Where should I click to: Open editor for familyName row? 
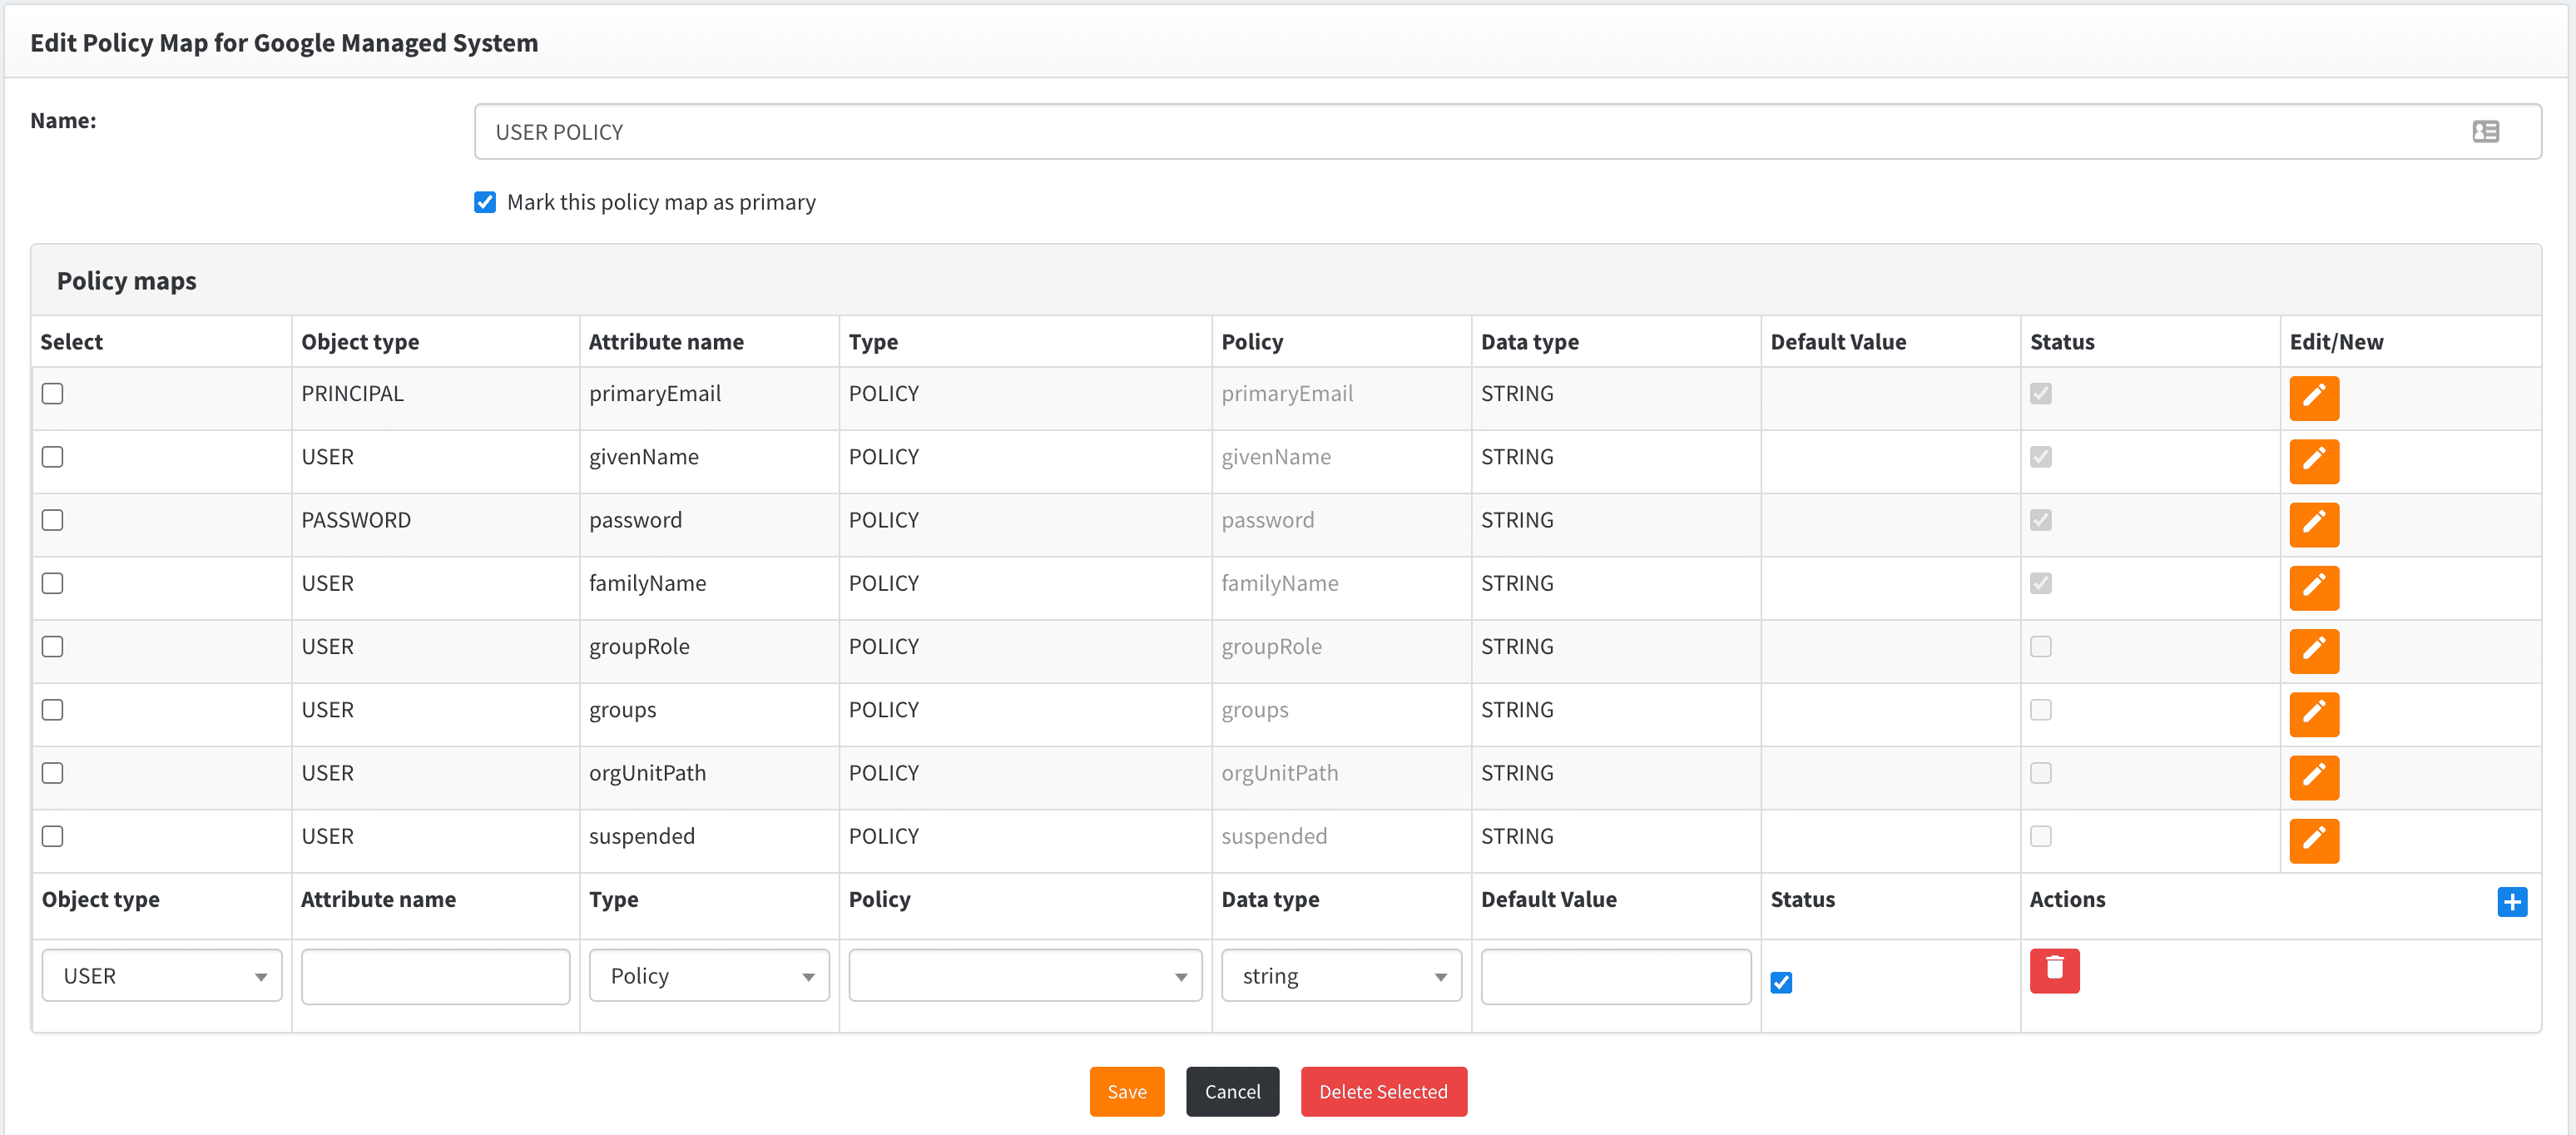[2313, 587]
